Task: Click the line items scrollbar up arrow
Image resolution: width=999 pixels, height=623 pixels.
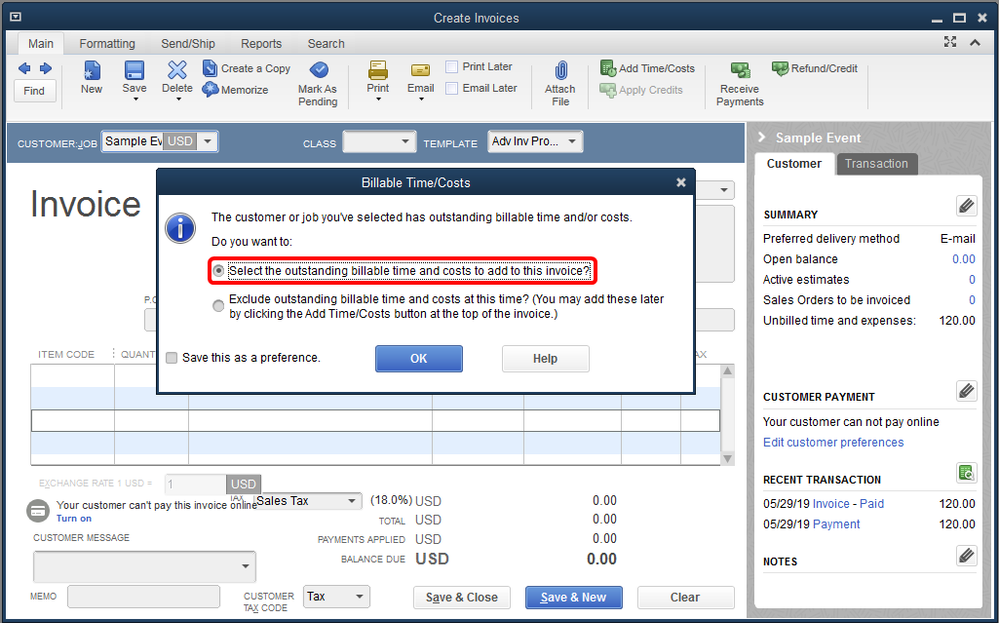Action: 728,371
